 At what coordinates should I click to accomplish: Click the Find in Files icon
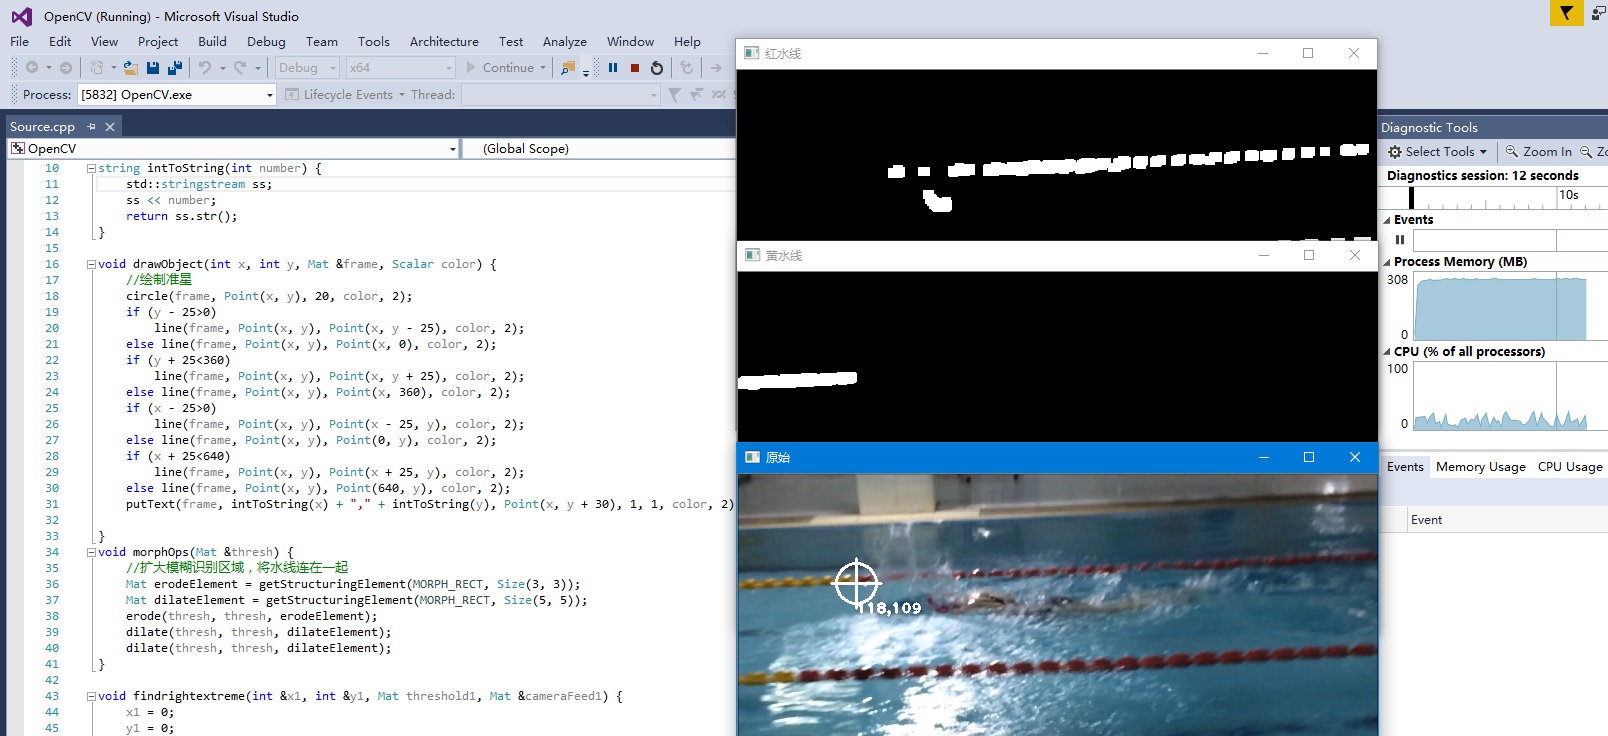pos(567,68)
